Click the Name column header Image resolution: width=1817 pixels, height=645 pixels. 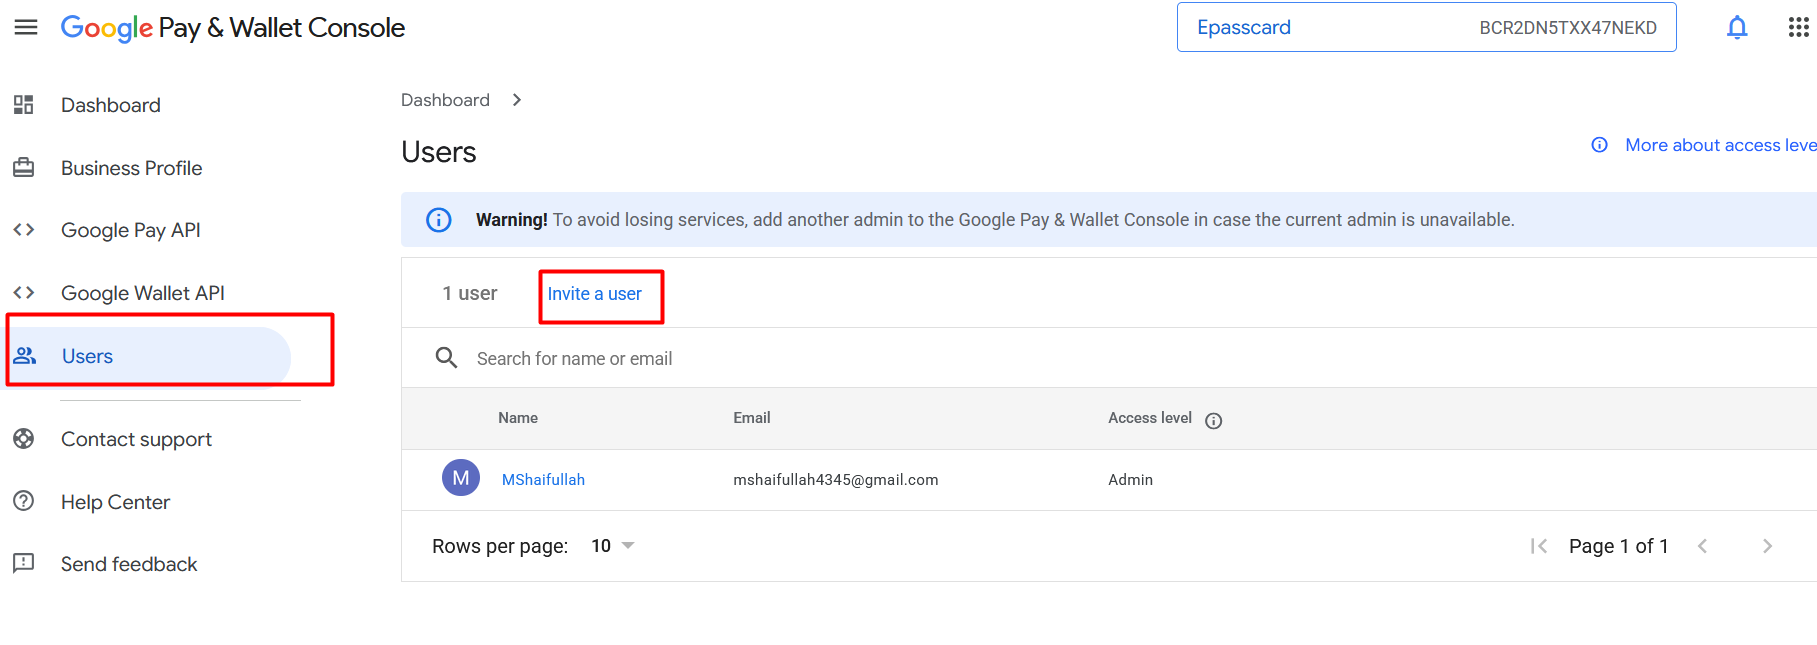point(518,418)
